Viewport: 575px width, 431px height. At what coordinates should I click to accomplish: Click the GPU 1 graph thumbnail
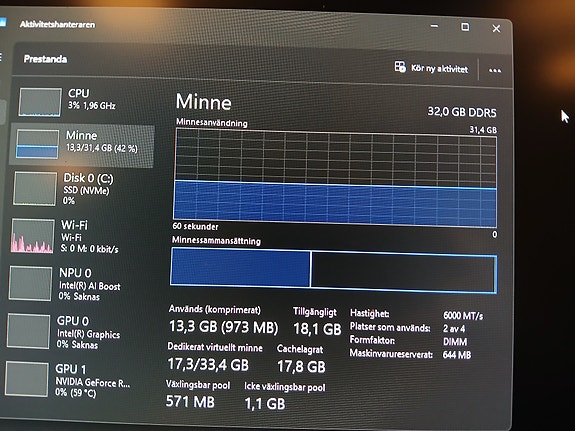click(x=26, y=379)
